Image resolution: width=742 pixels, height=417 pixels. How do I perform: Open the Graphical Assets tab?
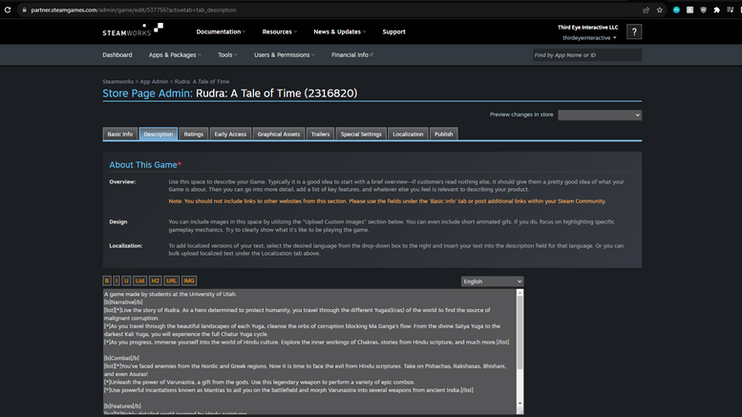coord(279,134)
